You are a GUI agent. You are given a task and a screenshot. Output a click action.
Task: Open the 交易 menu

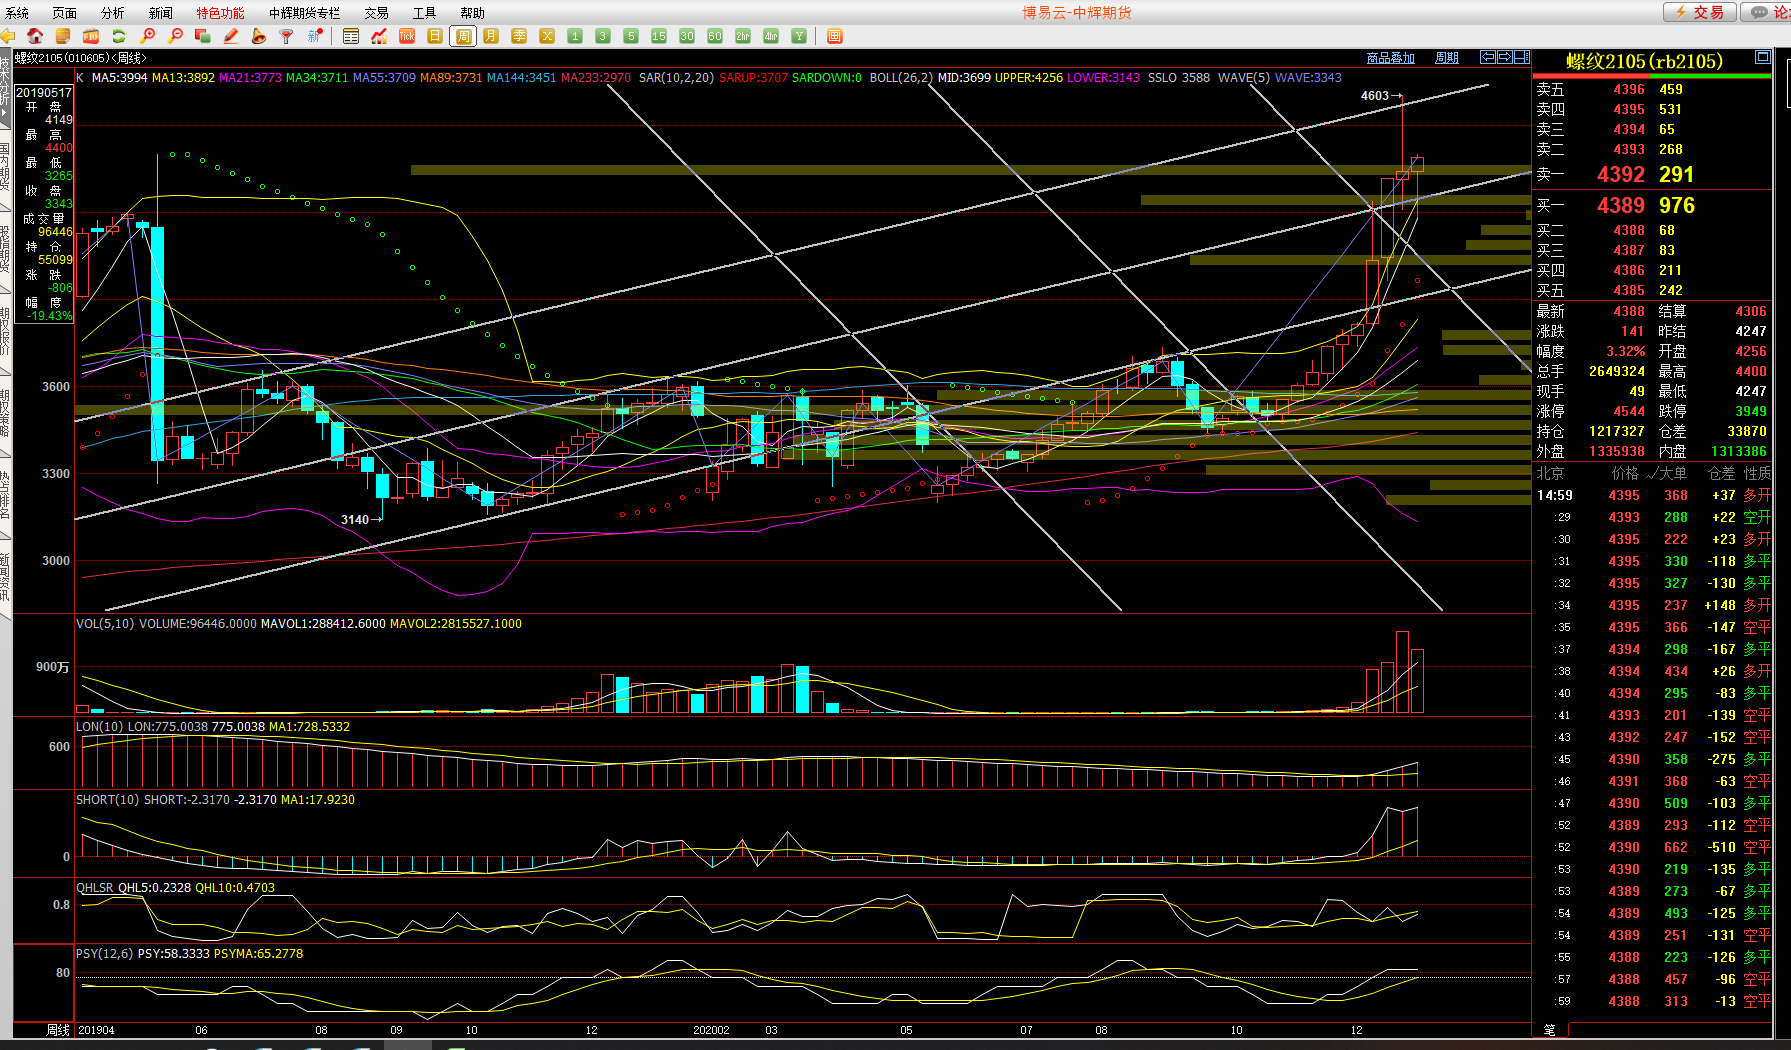377,13
